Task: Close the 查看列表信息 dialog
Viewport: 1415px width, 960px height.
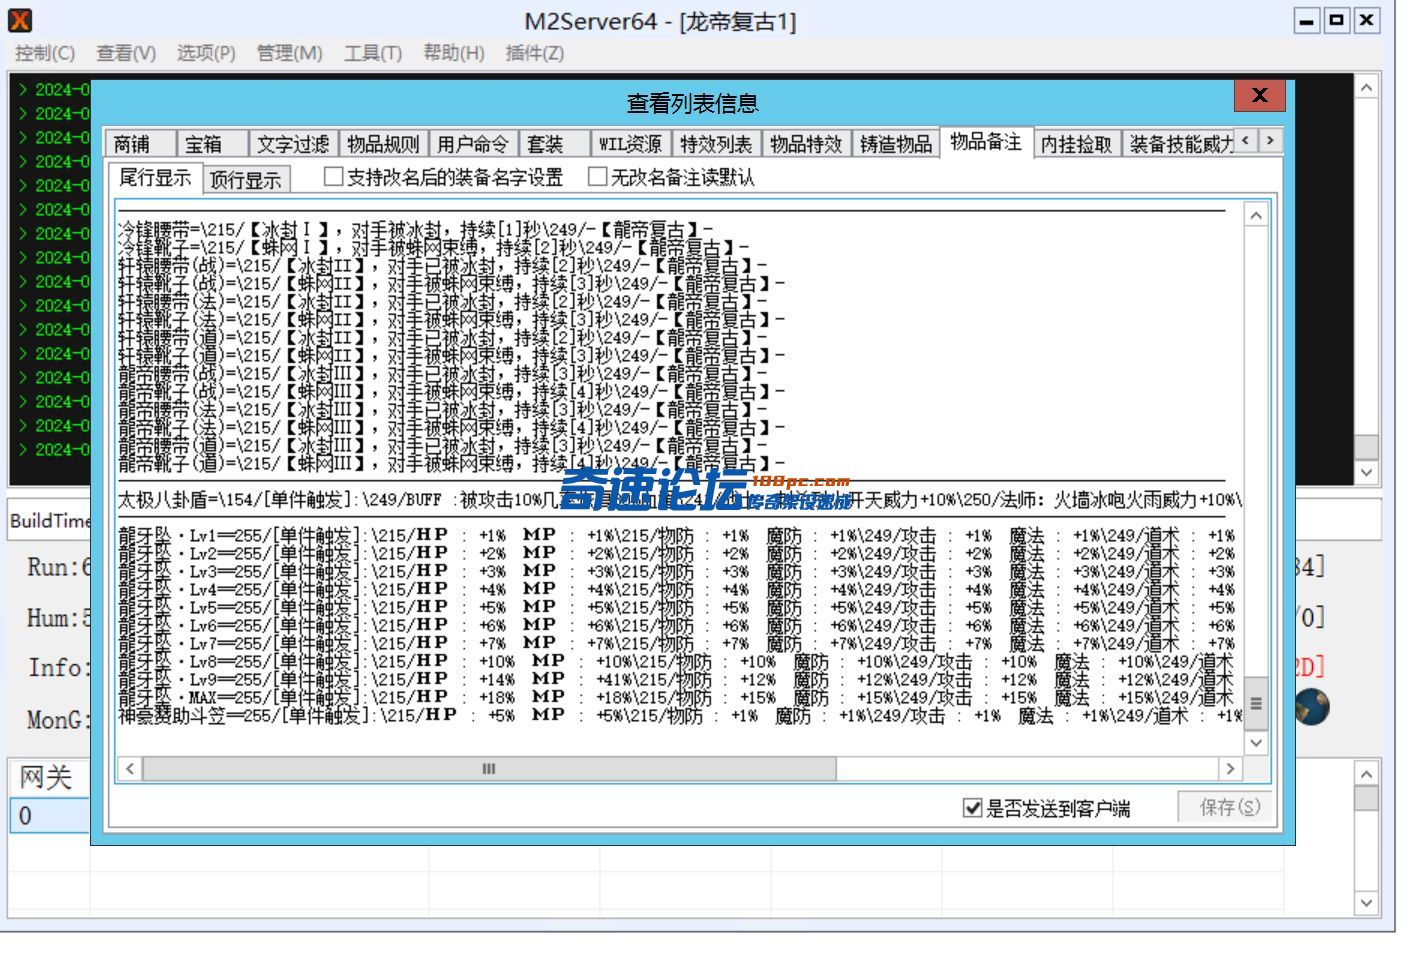Action: pos(1259,95)
